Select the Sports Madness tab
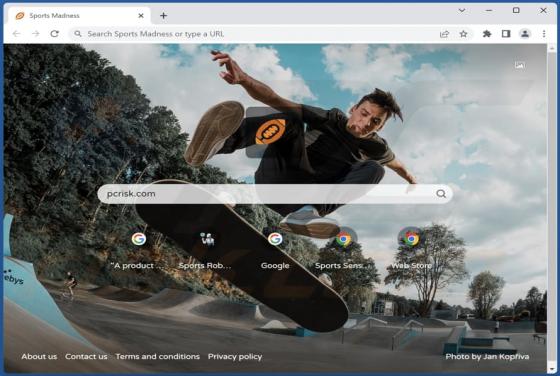560x376 pixels. (79, 15)
